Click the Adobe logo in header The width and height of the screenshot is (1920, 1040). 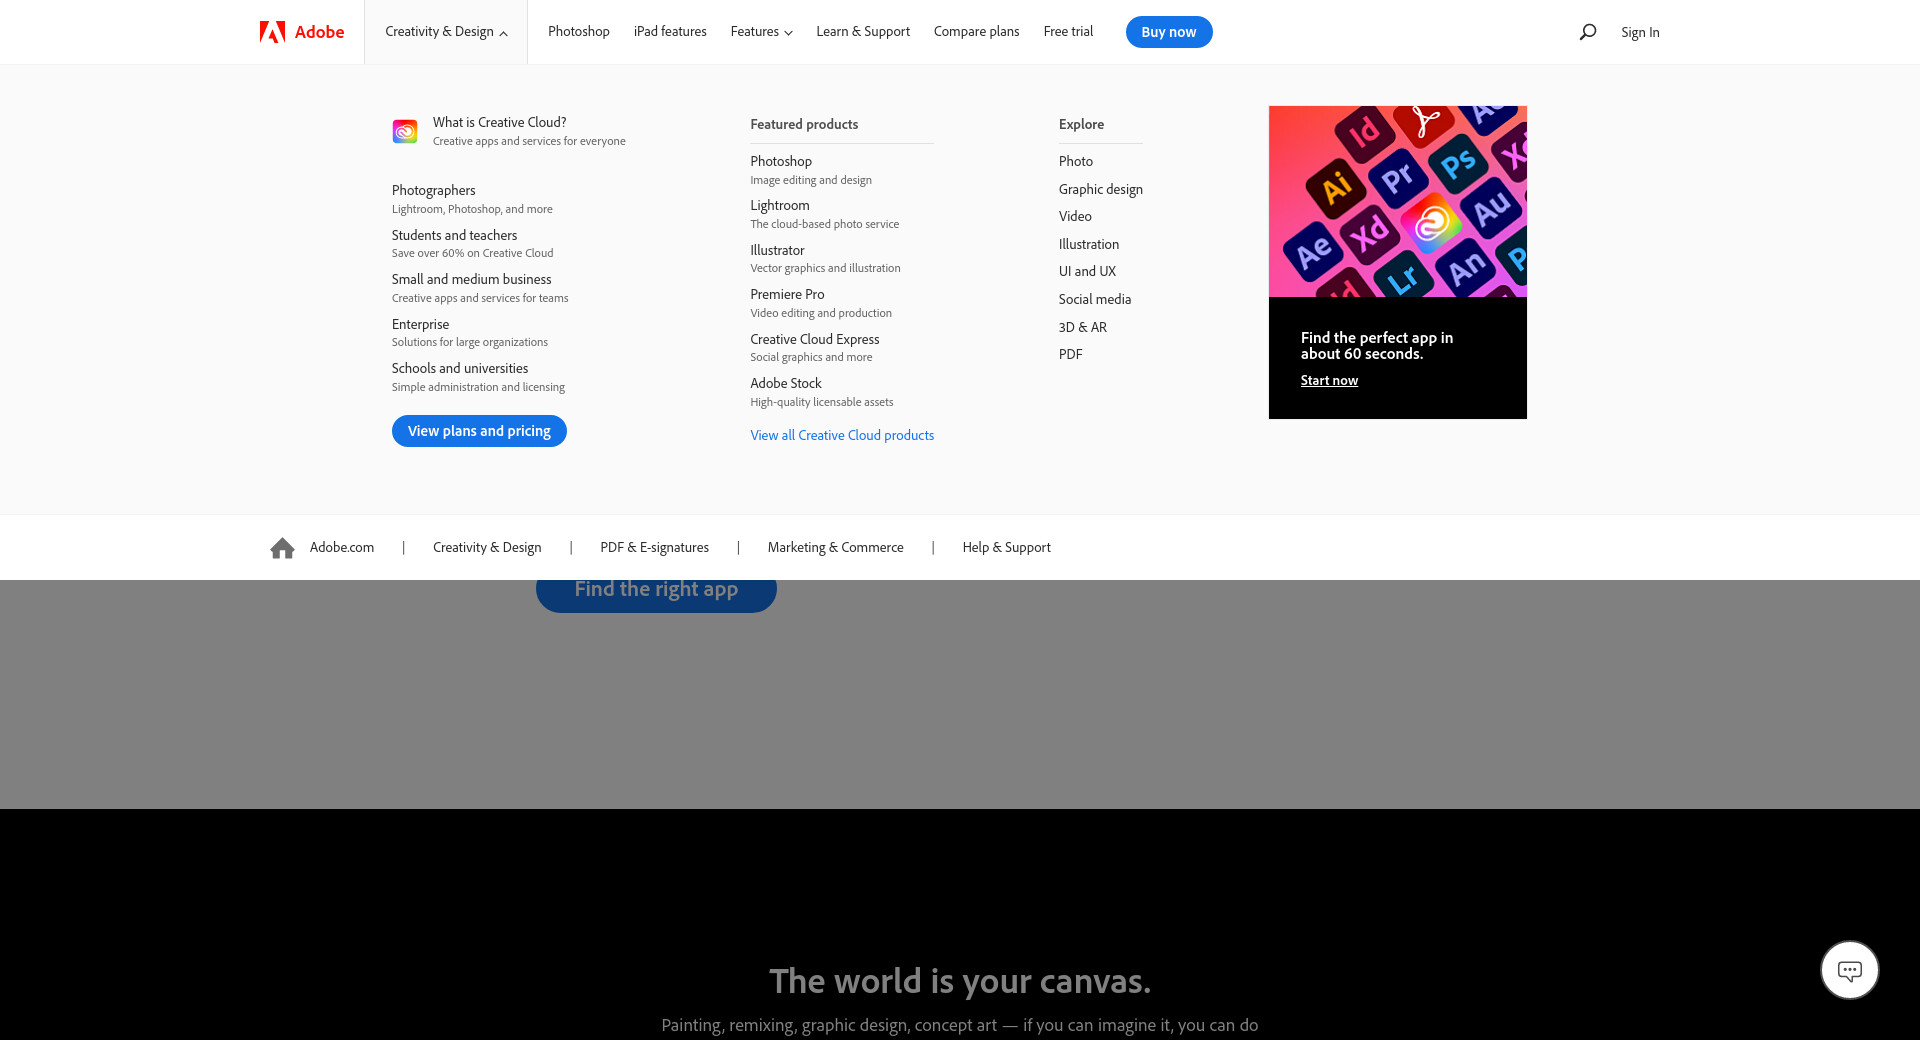[301, 32]
